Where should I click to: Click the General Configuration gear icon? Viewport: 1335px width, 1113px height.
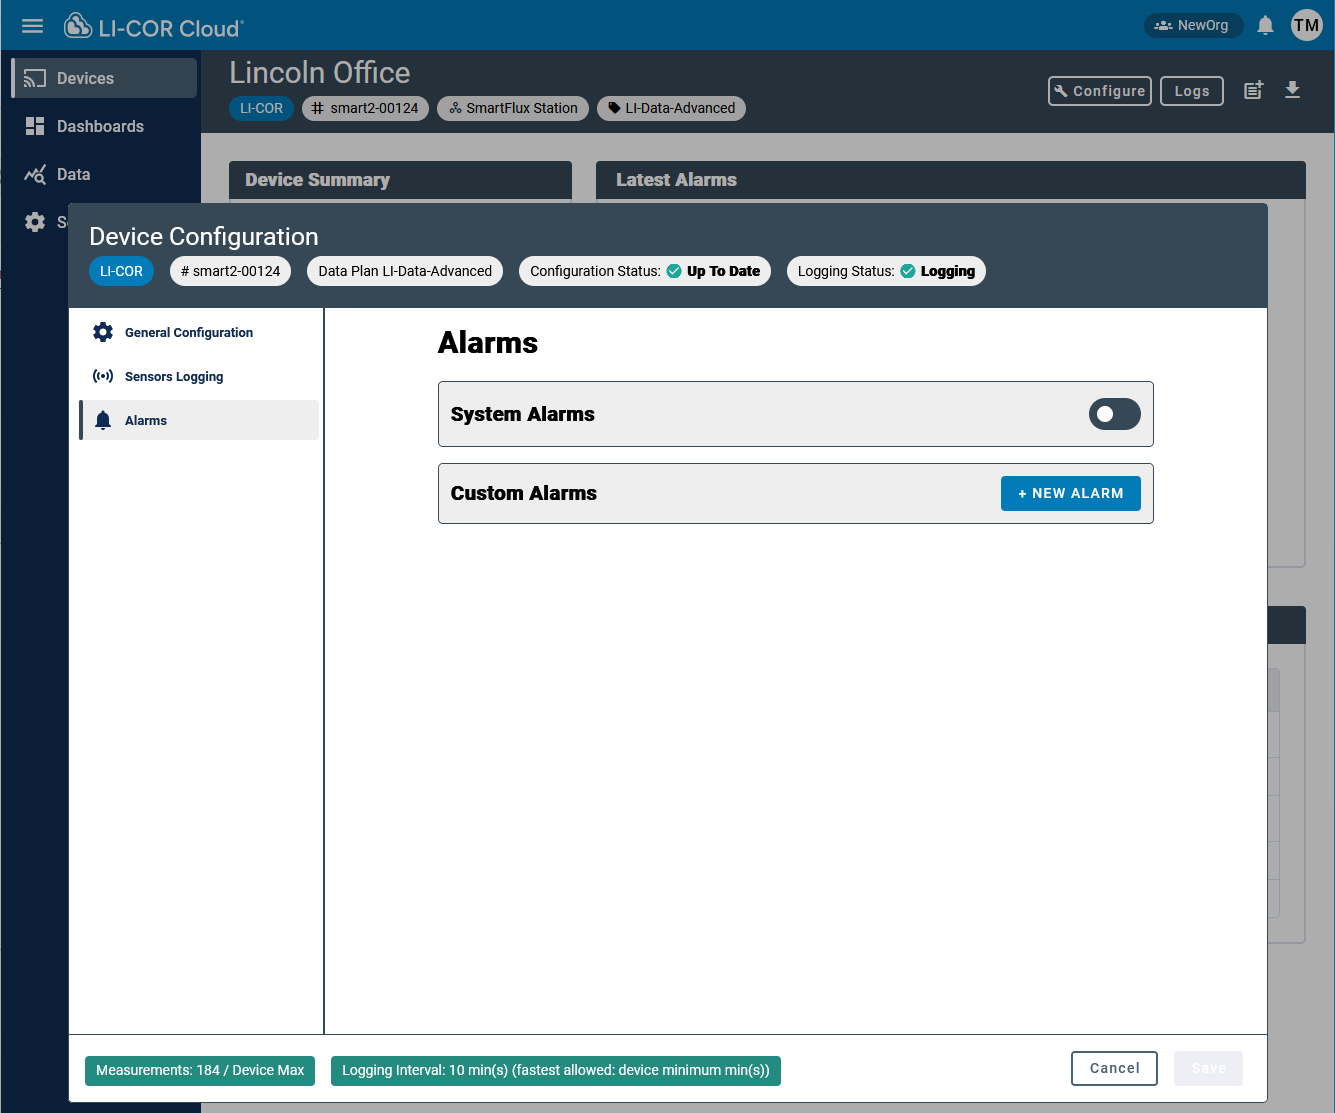point(103,332)
